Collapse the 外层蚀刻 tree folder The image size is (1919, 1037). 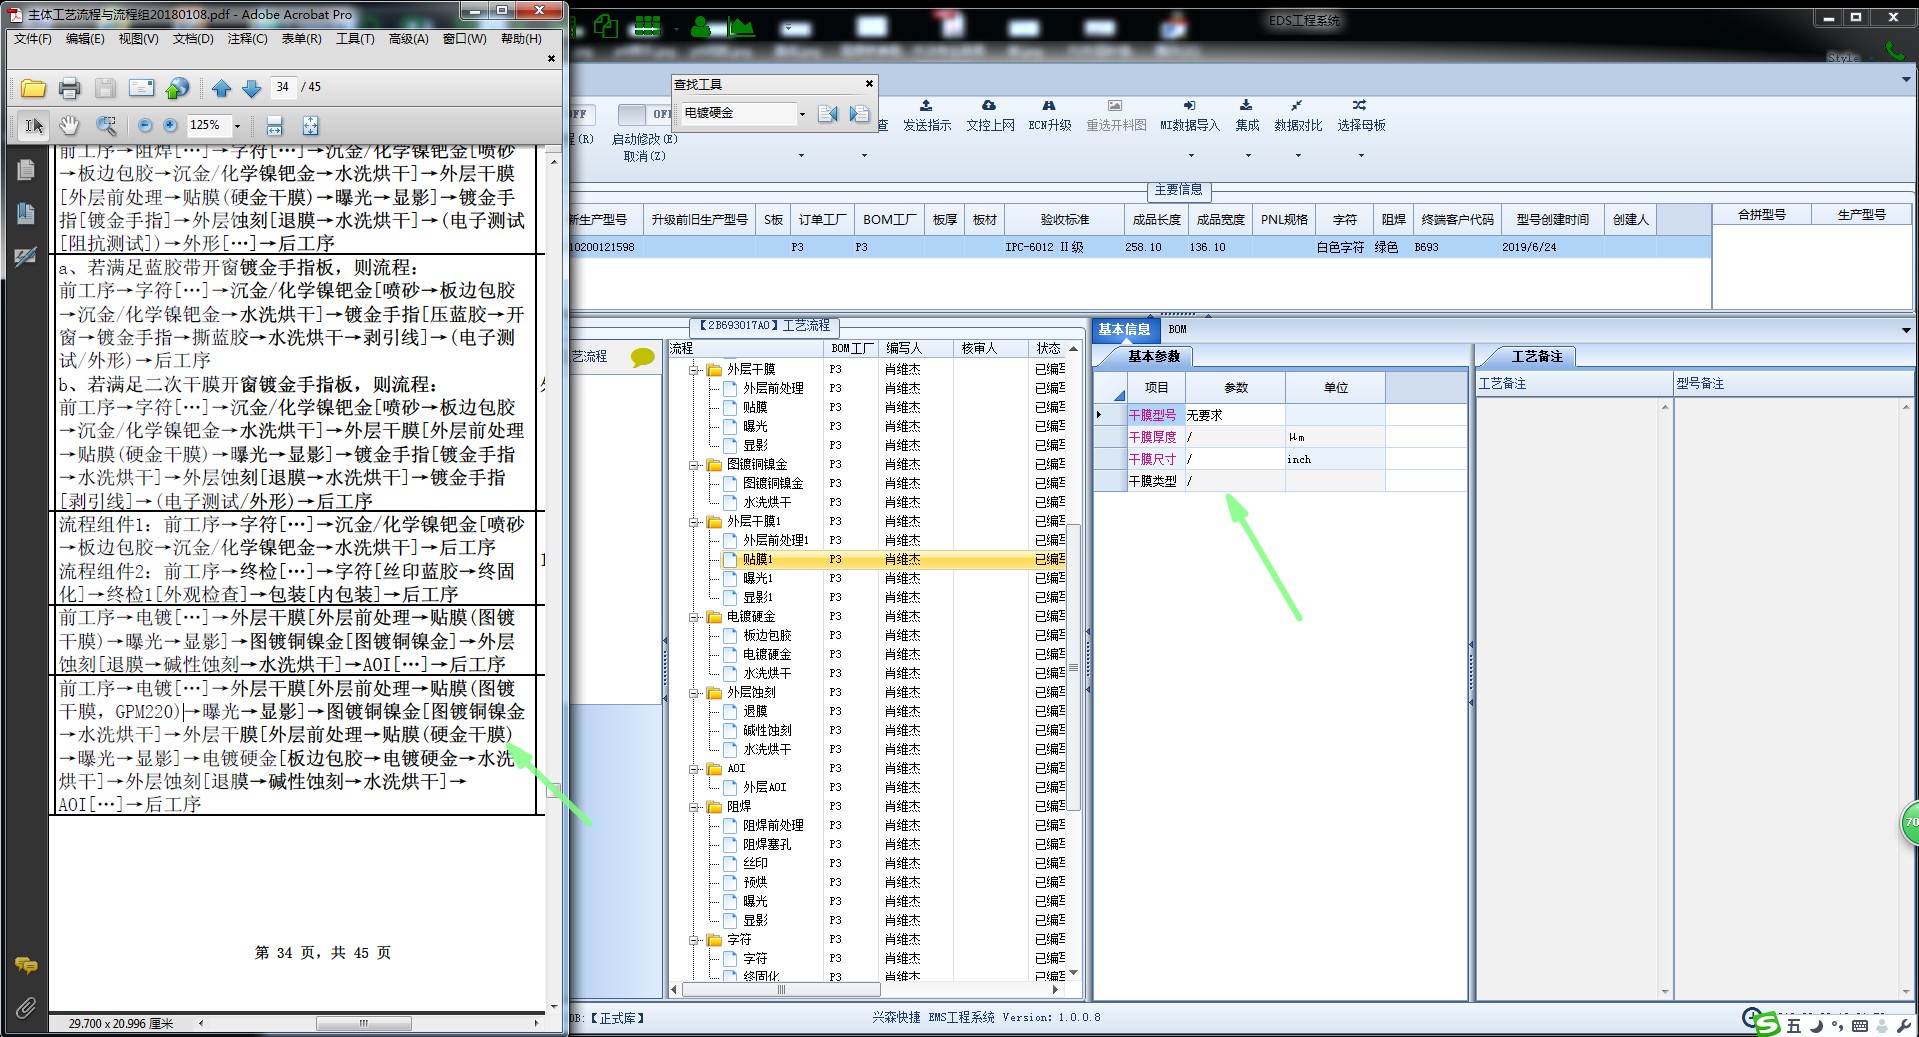693,693
